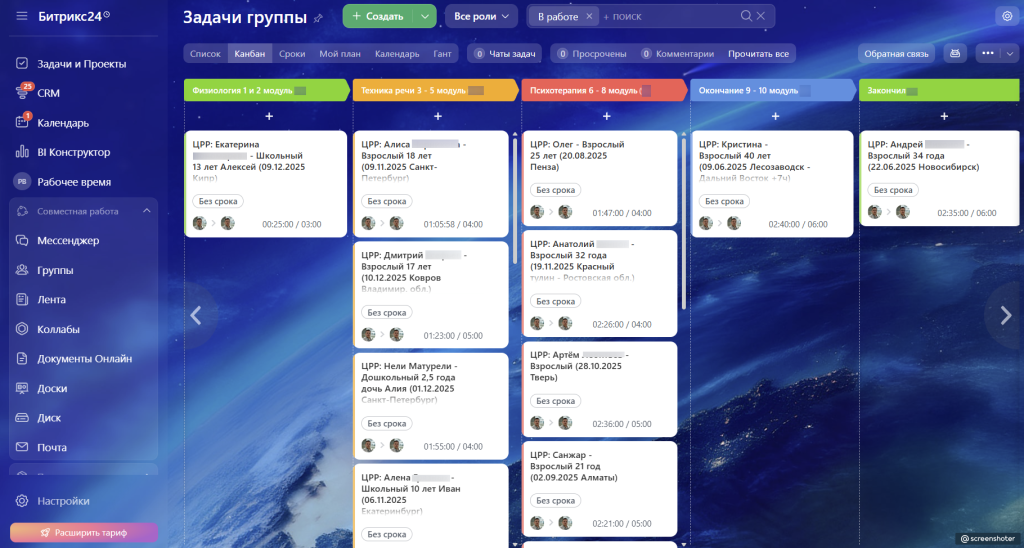The image size is (1024, 548).
Task: Switch to the Календарь view tab
Action: (397, 54)
